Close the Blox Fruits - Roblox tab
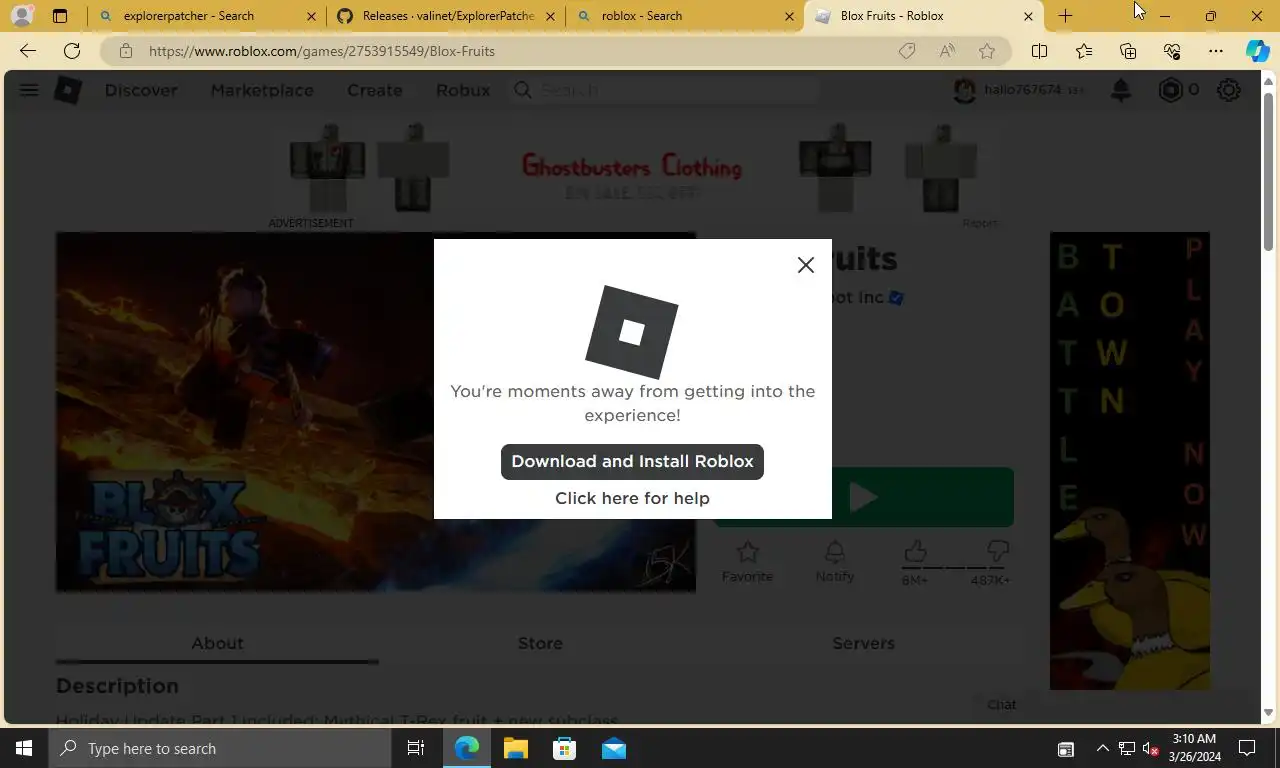 coord(1028,16)
